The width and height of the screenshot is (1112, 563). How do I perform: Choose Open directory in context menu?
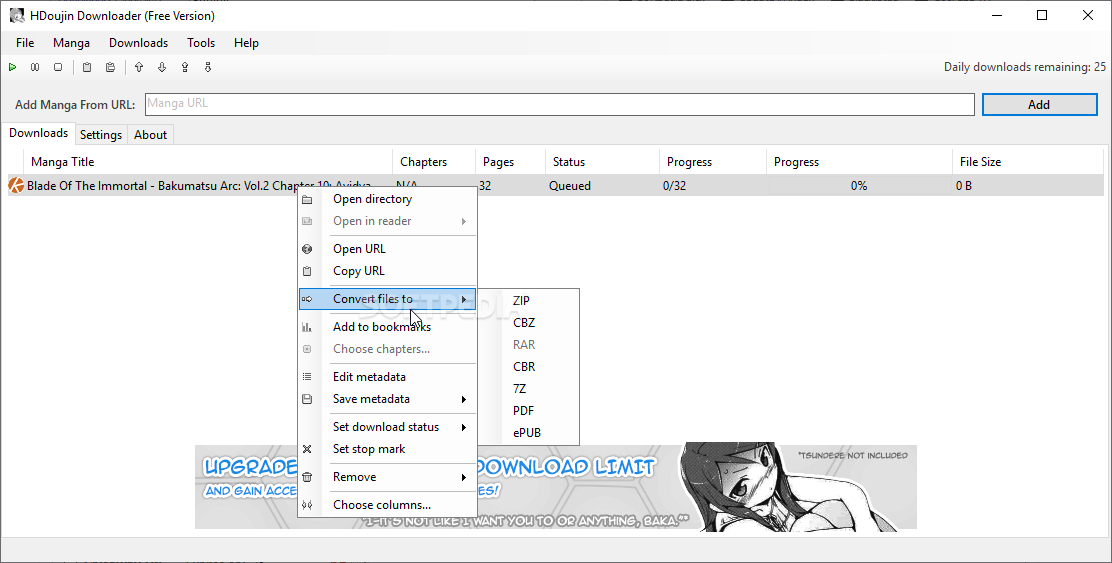[387, 199]
